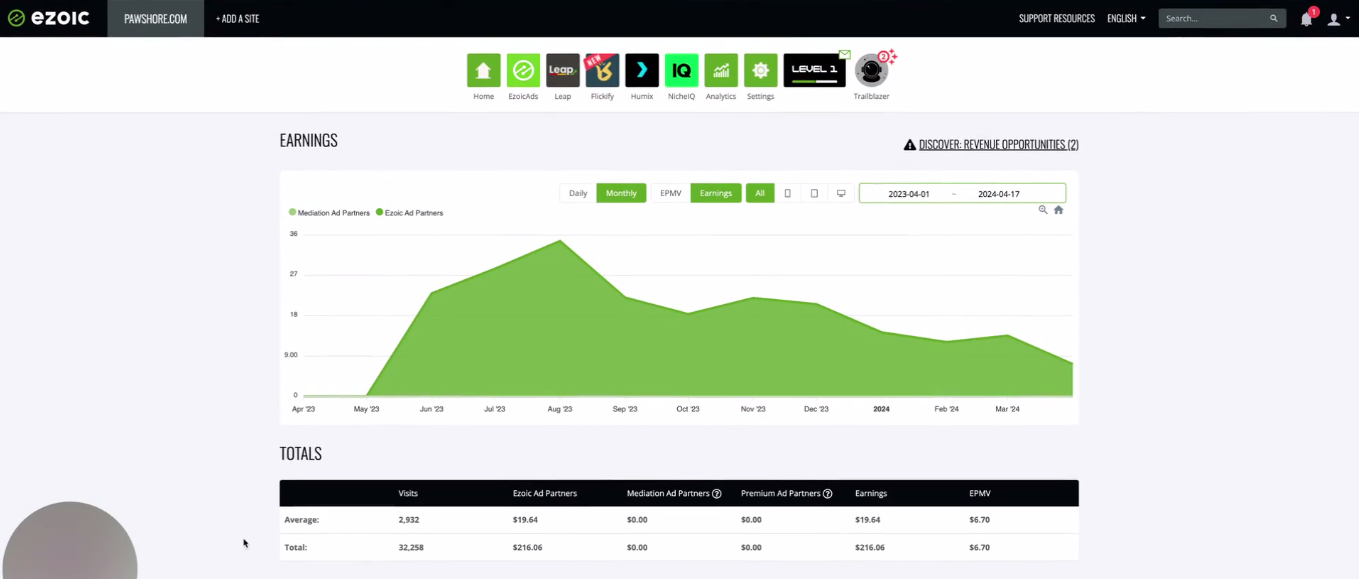Screen dimensions: 1359x579
Task: Open the Analytics icon
Action: pyautogui.click(x=721, y=70)
